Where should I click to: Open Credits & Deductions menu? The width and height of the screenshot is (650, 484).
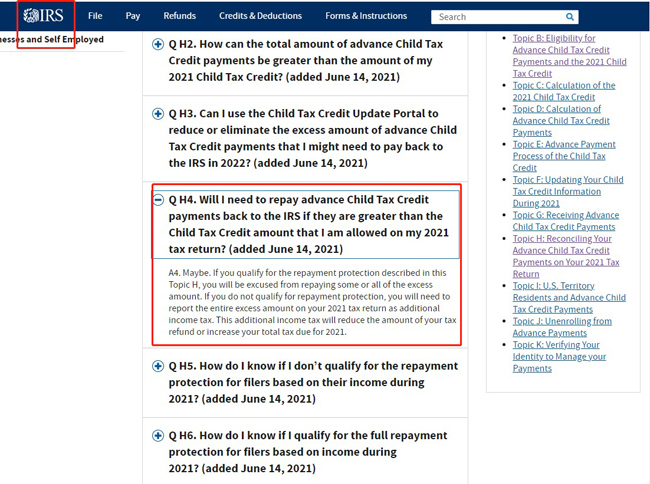[260, 16]
